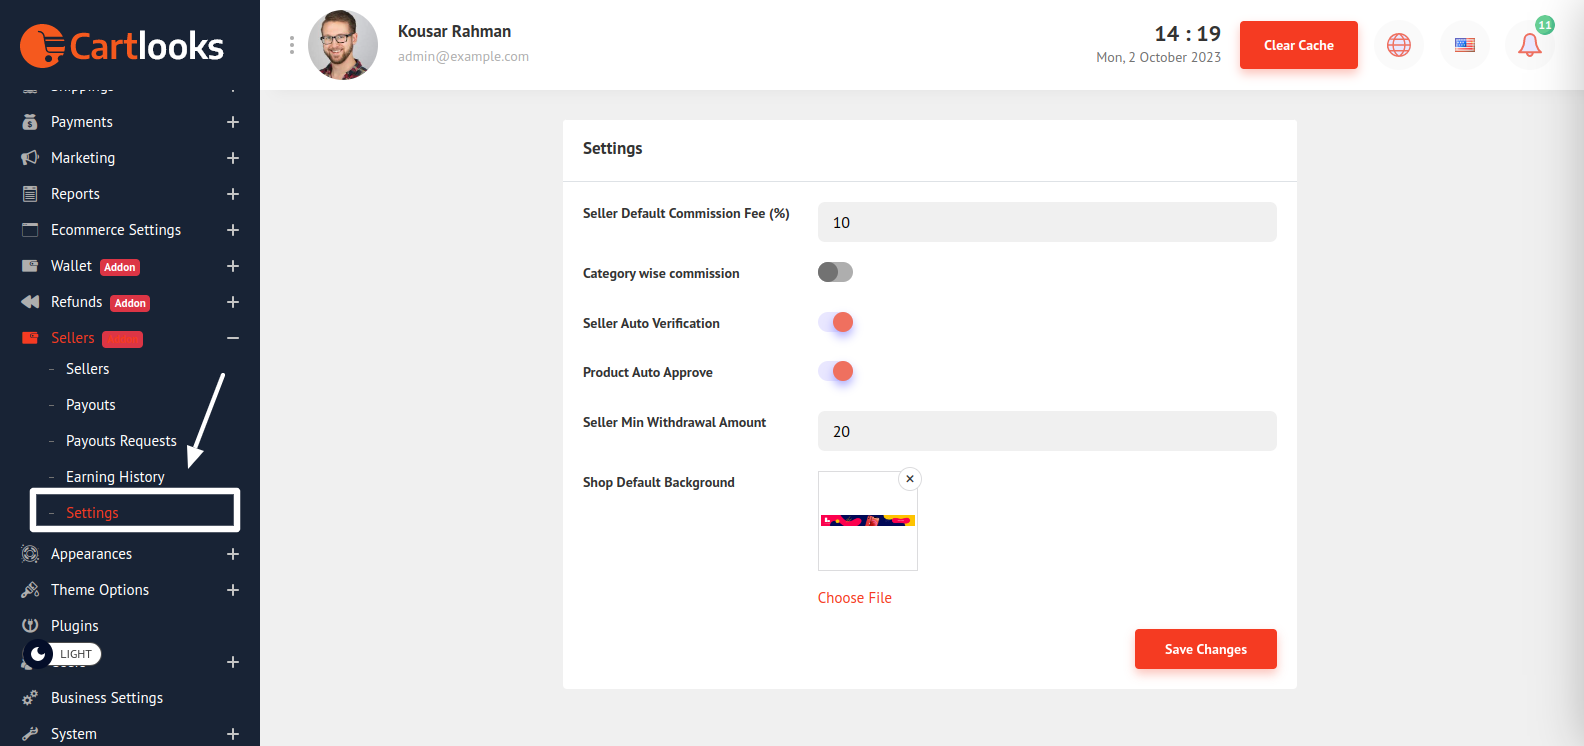
Task: Click the notification bell icon
Action: 1529,45
